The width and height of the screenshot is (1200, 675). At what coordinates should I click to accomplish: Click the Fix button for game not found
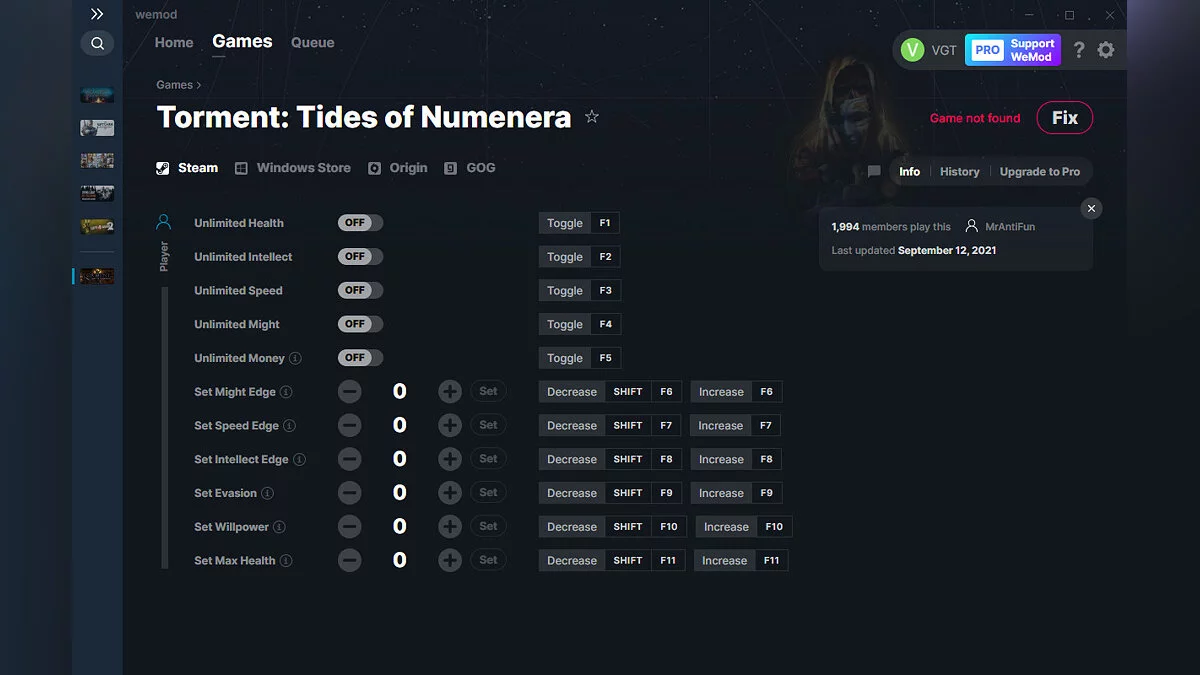point(1064,117)
